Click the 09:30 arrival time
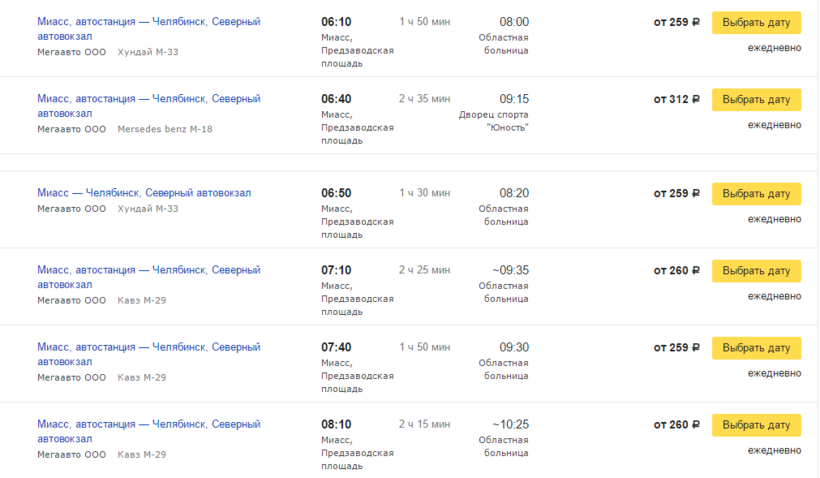 coord(514,347)
